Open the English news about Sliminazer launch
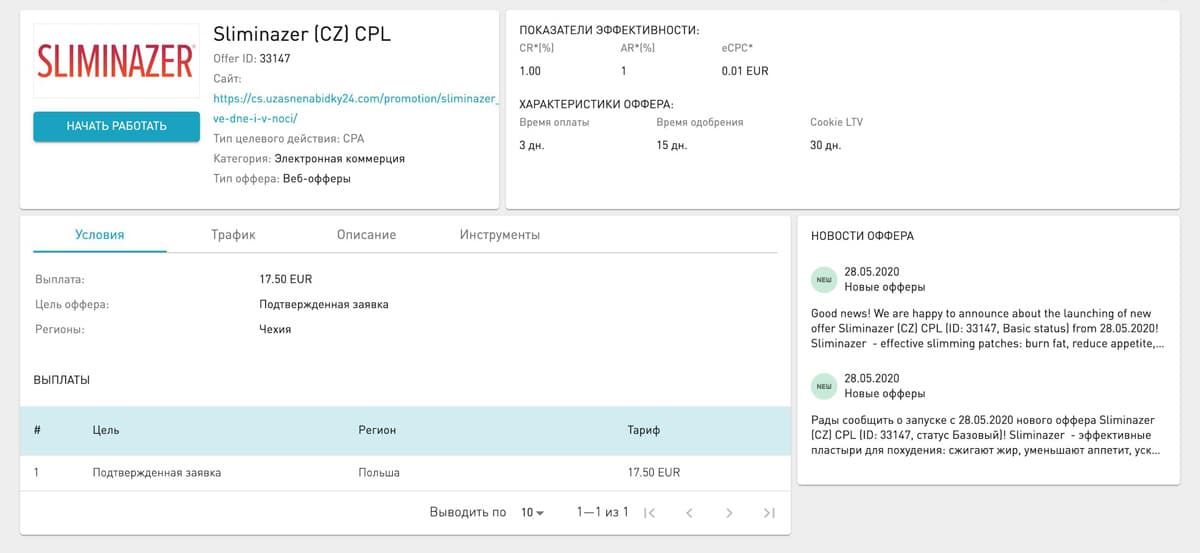 987,328
